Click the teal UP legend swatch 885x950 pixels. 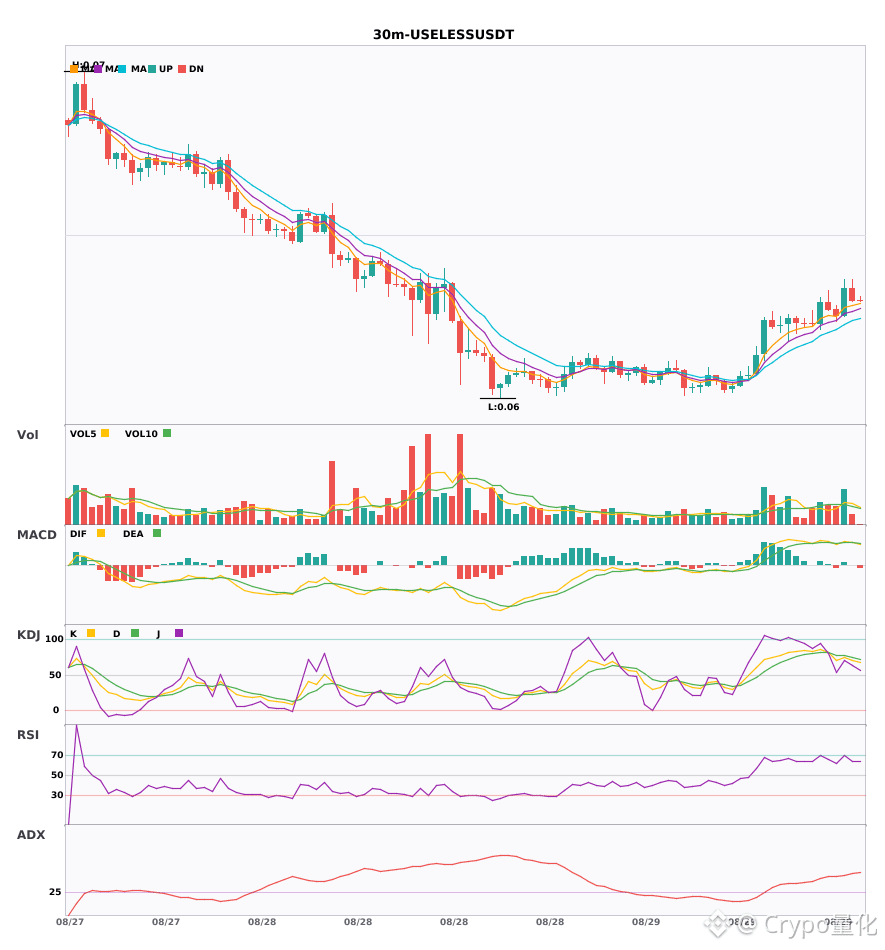pos(152,69)
